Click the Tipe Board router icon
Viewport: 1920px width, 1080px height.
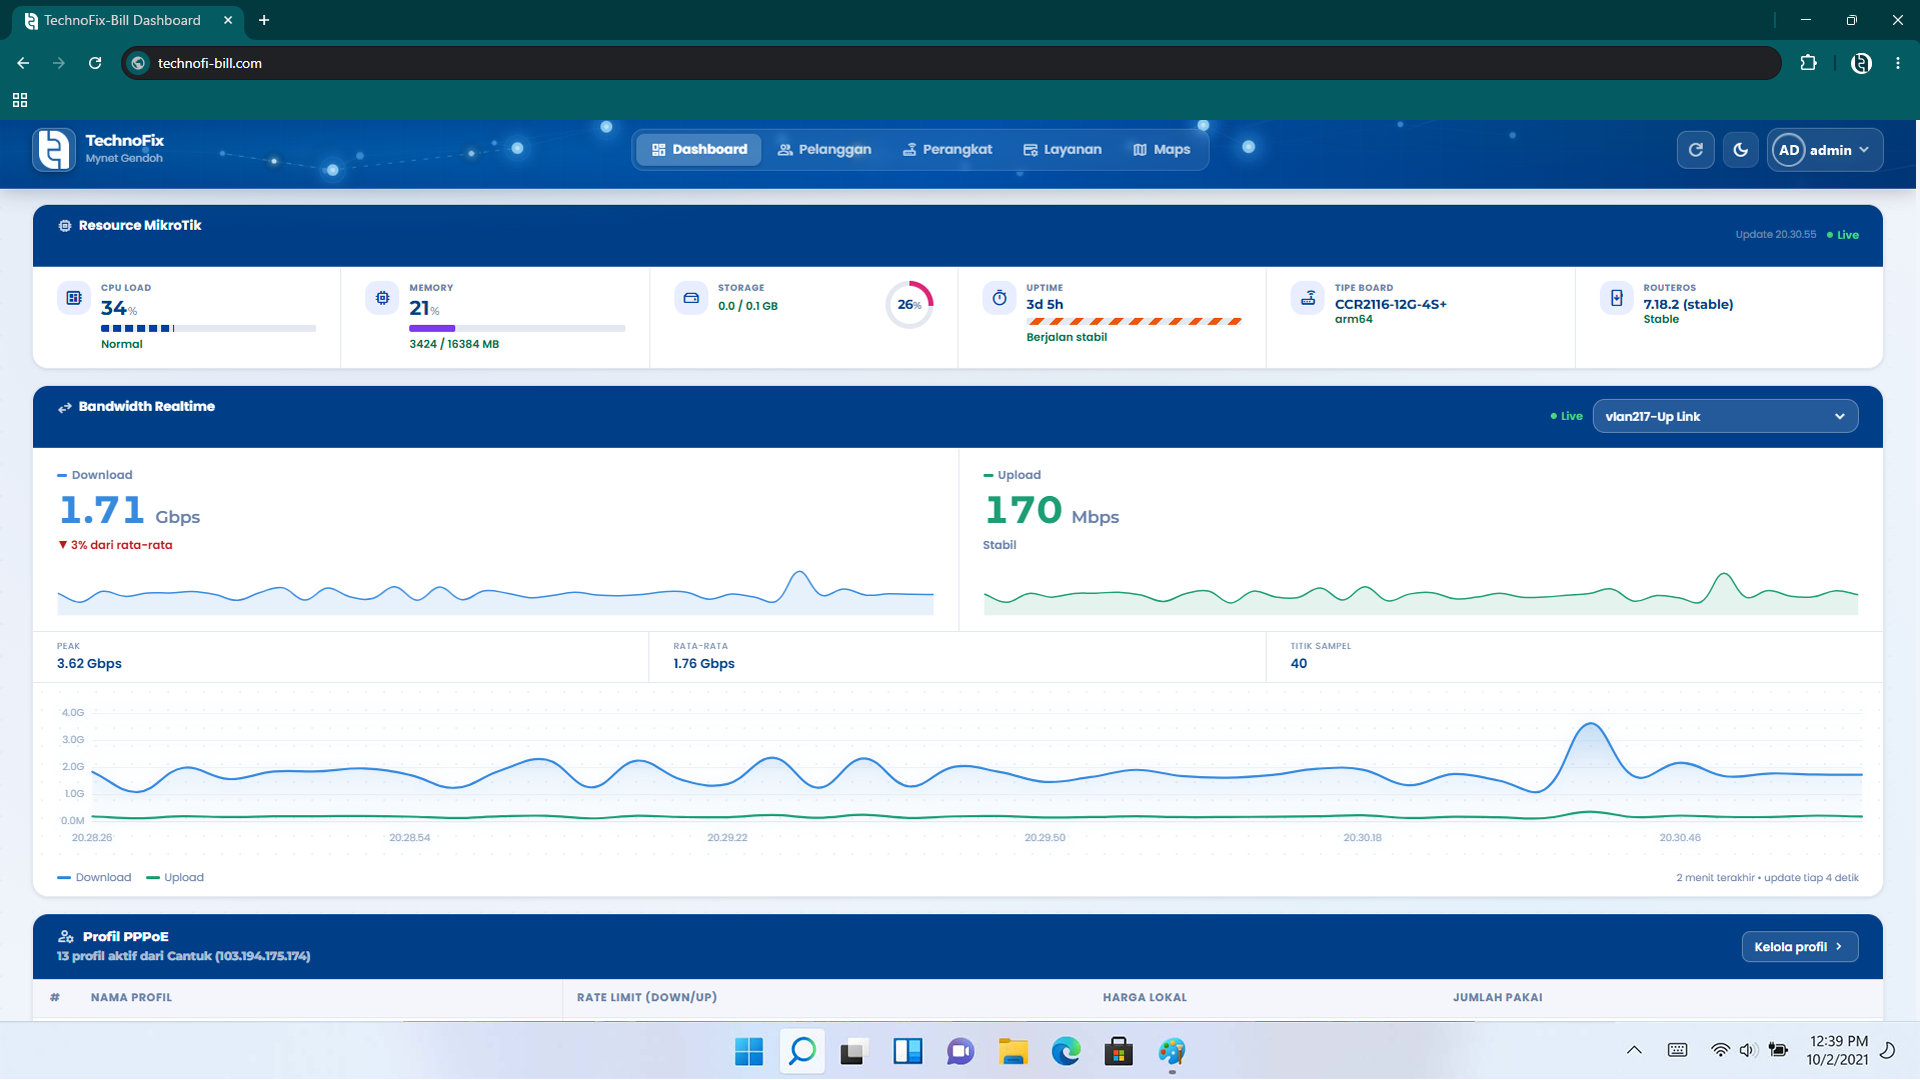click(x=1308, y=298)
